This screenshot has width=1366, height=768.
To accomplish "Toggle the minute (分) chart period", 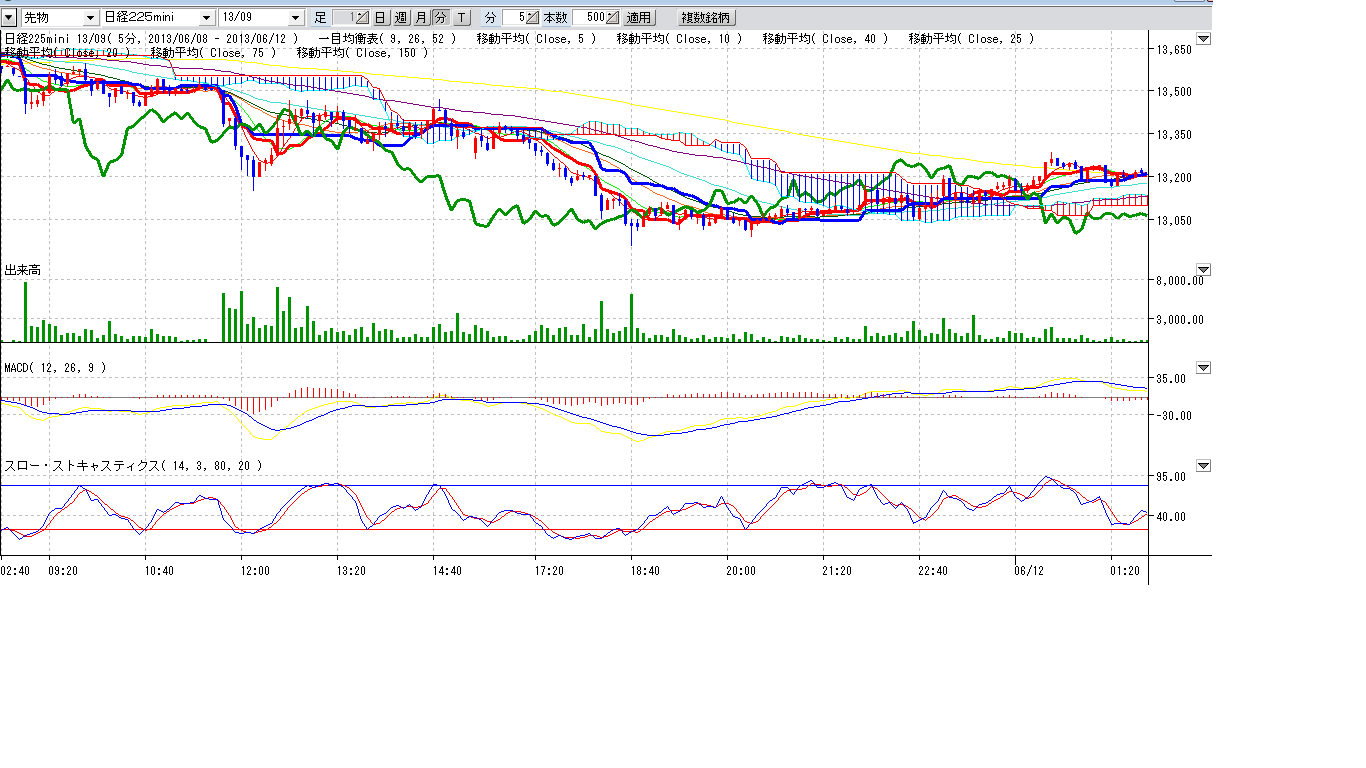I will [x=440, y=18].
